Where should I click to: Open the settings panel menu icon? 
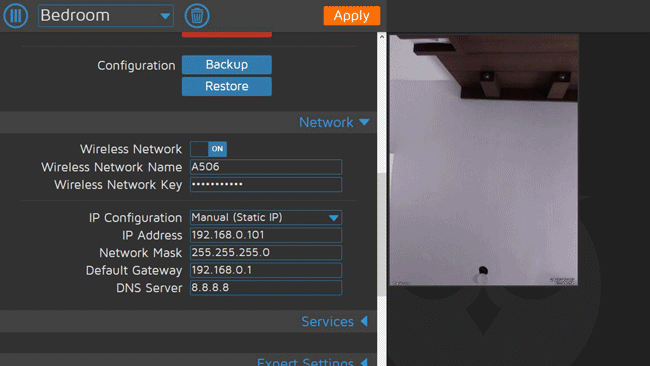15,16
